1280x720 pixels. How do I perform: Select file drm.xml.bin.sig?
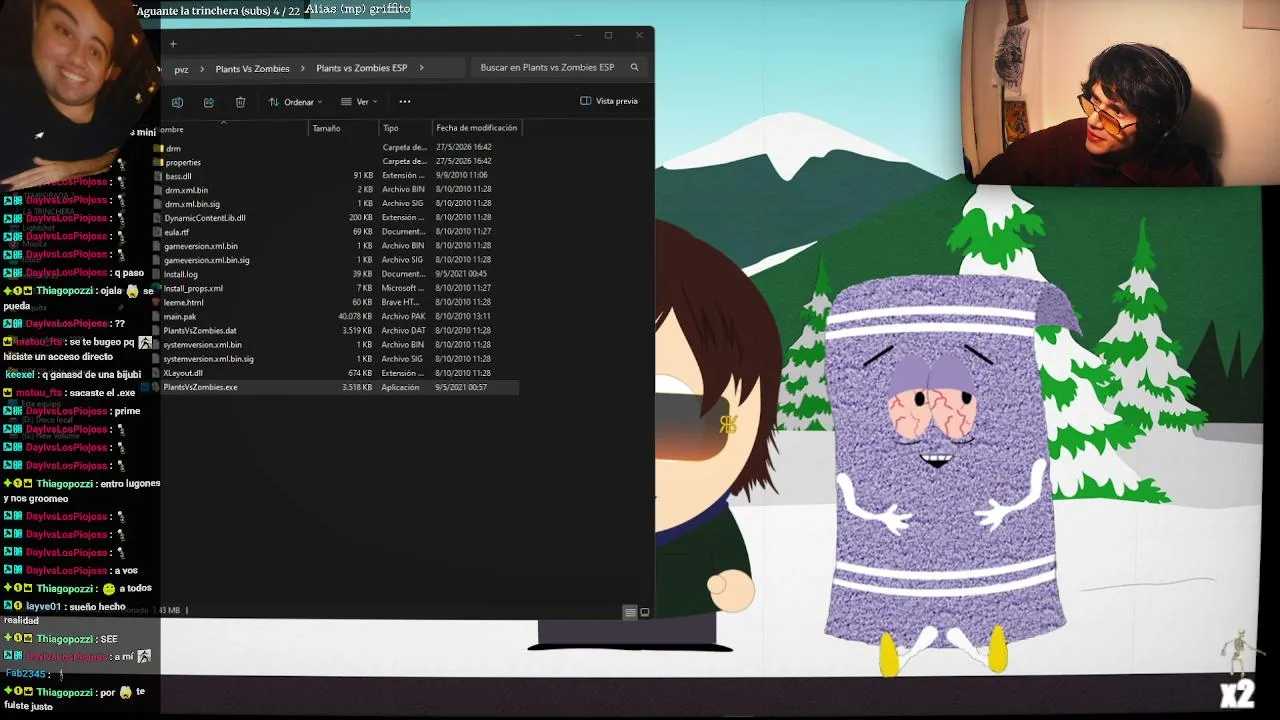point(192,204)
